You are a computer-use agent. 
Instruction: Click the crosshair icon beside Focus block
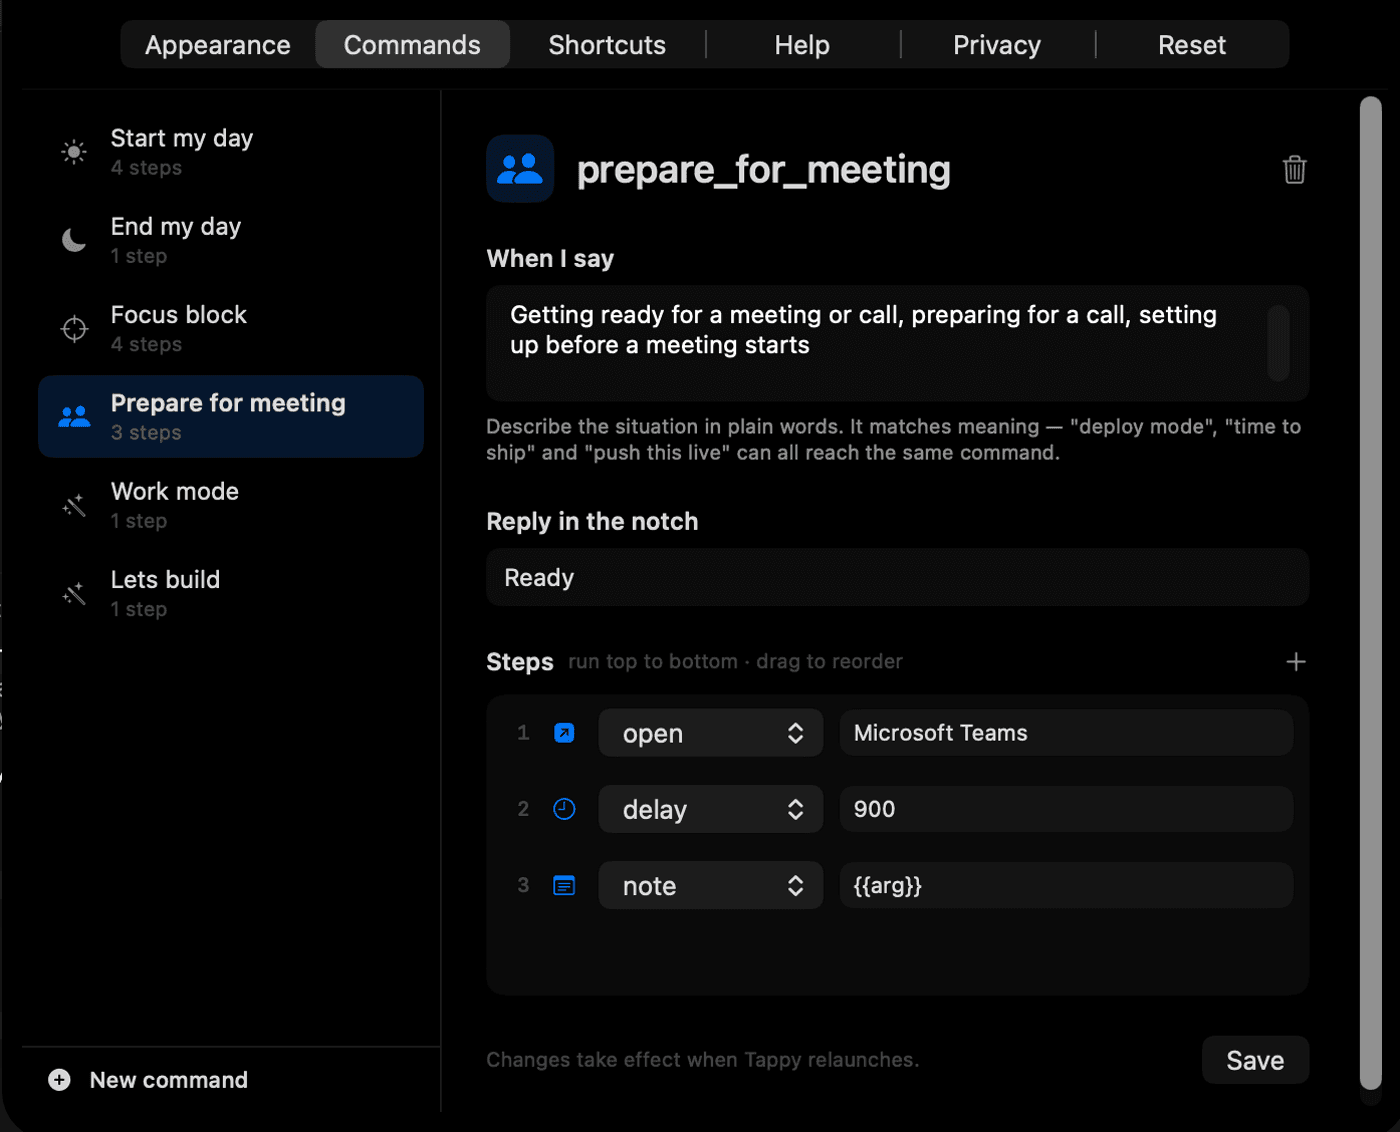74,328
